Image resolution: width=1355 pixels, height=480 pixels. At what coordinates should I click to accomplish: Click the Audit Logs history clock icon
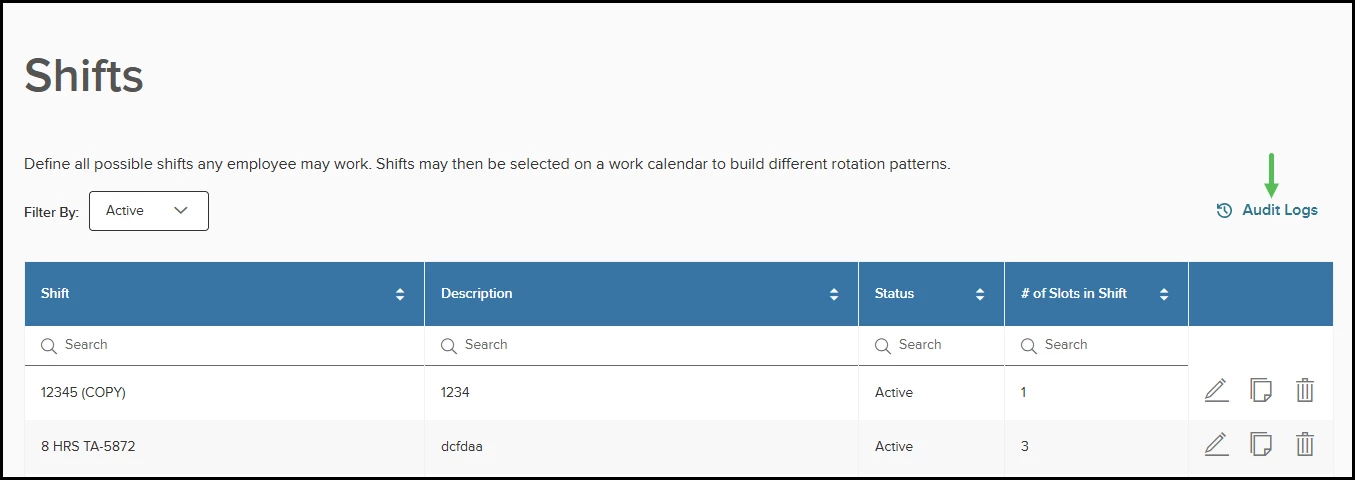pyautogui.click(x=1224, y=211)
